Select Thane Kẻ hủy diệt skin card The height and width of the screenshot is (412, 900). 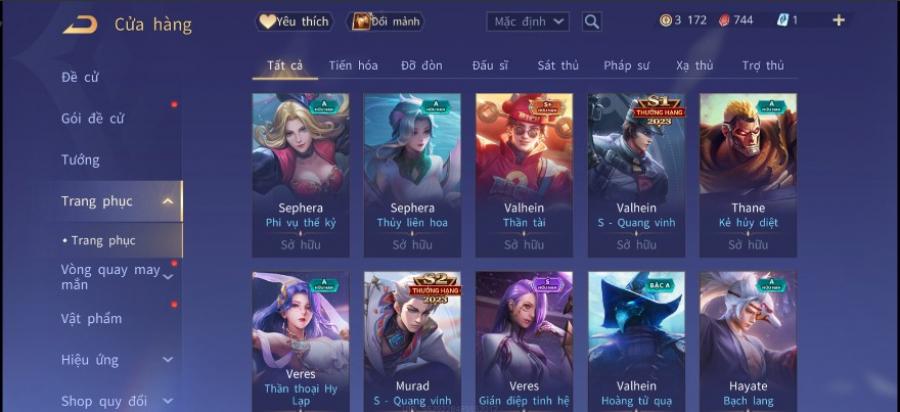[x=748, y=175]
